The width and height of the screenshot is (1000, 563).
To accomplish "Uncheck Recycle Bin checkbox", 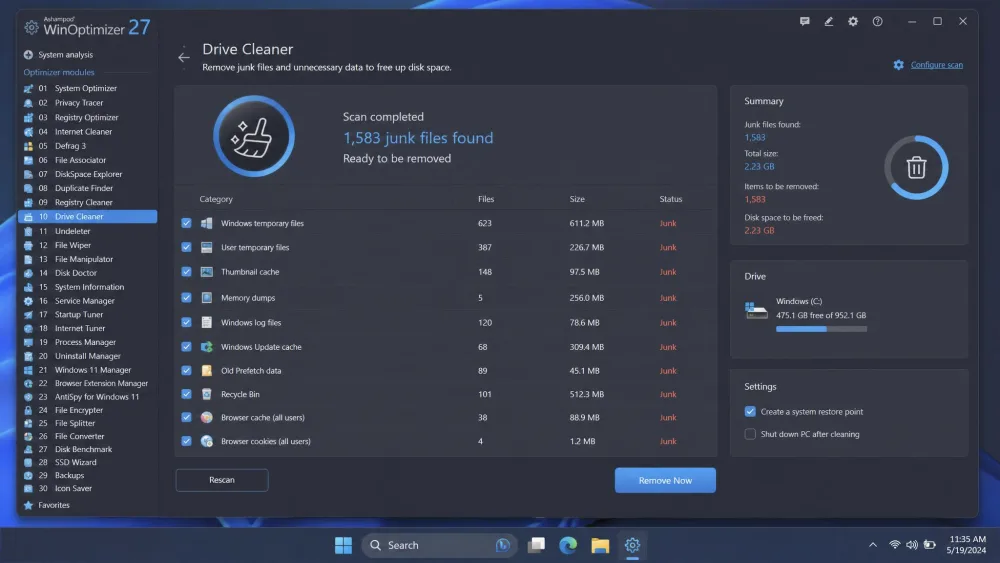I will (x=186, y=394).
